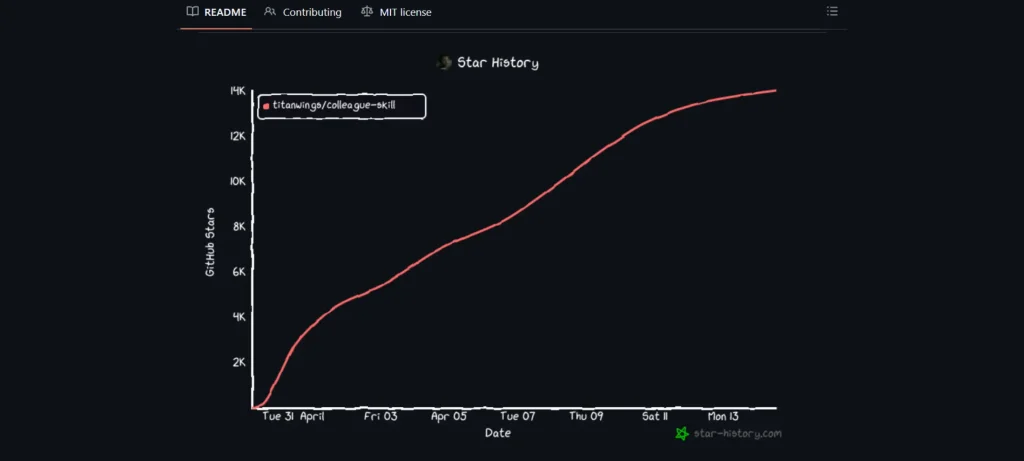Image resolution: width=1024 pixels, height=461 pixels.
Task: Select the MIT license tab
Action: coord(405,12)
